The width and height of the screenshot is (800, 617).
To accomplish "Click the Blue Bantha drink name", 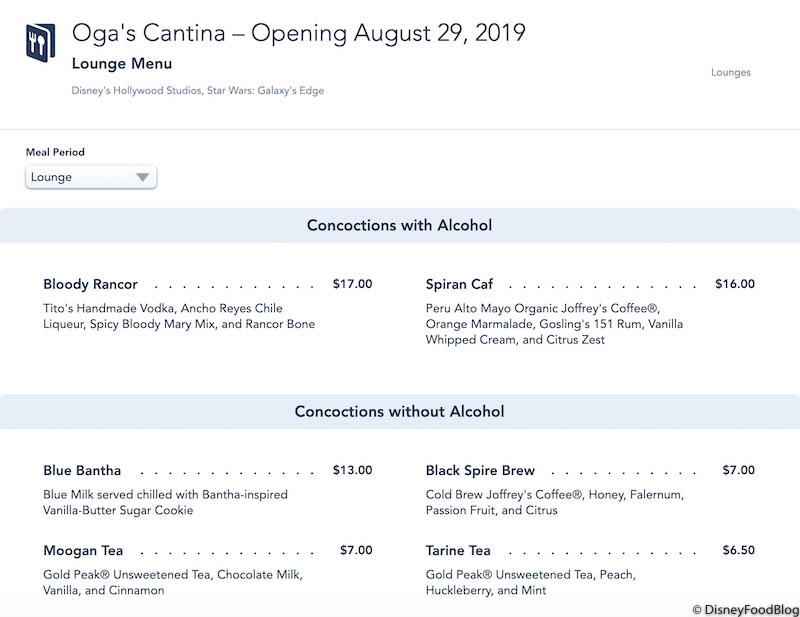I will [x=82, y=470].
